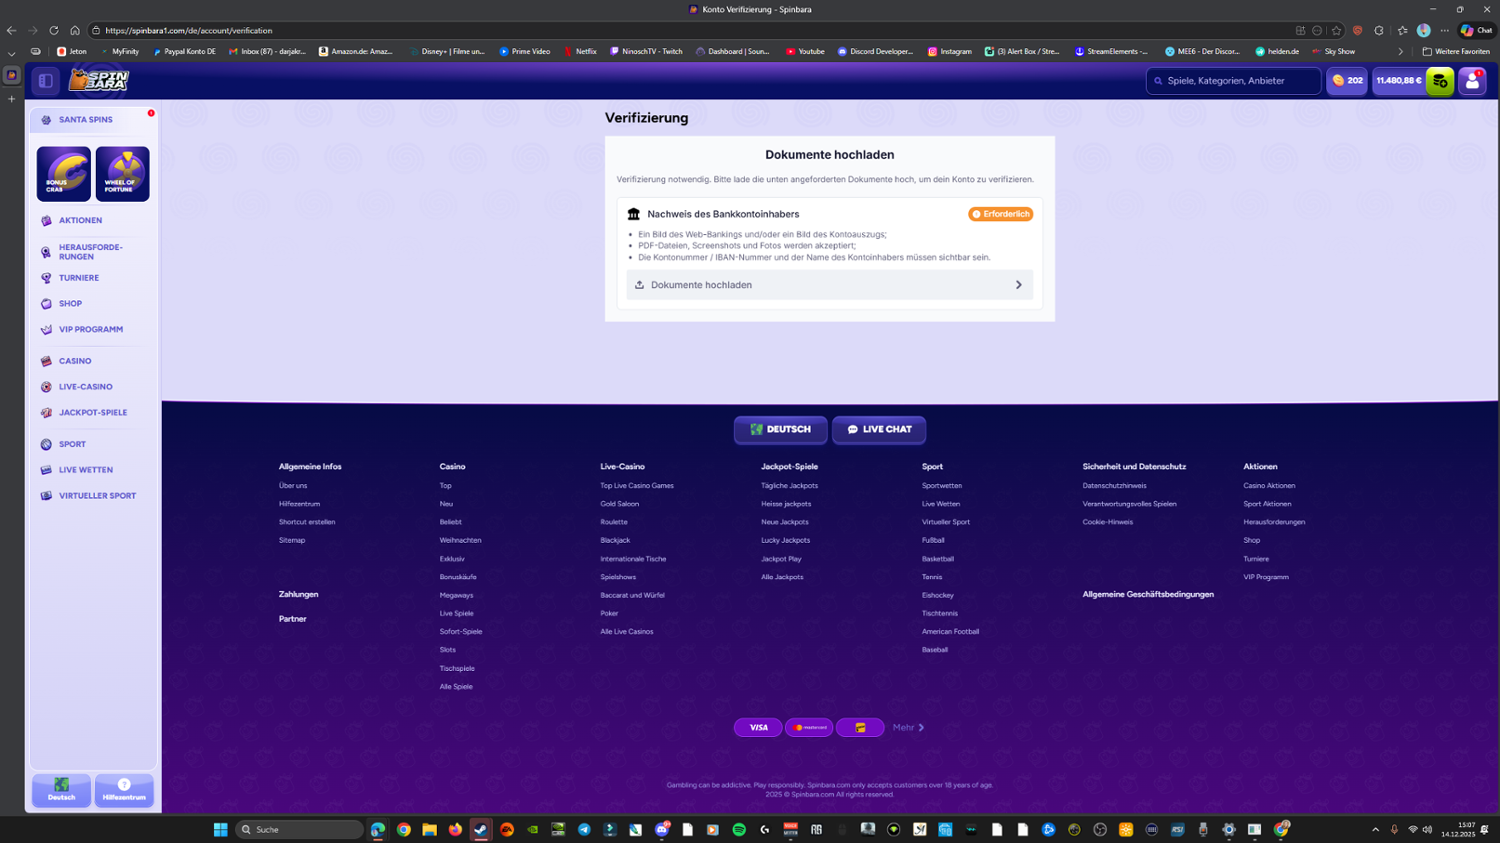Expand more payment methods via Mehr
This screenshot has width=1500, height=843.
[908, 728]
